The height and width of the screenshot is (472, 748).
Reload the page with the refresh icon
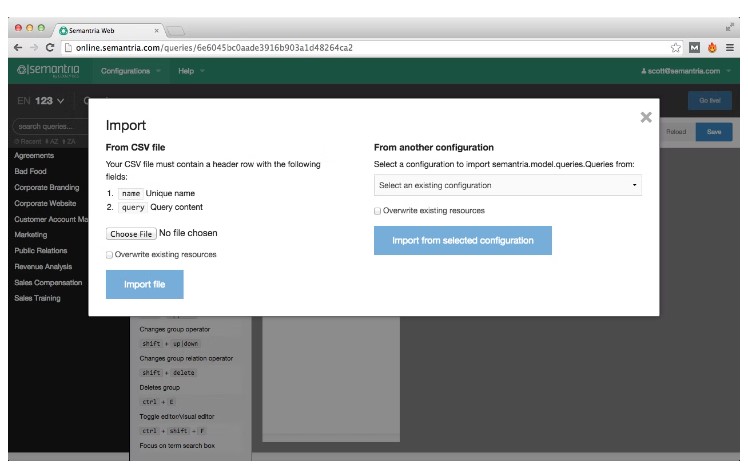coord(50,48)
